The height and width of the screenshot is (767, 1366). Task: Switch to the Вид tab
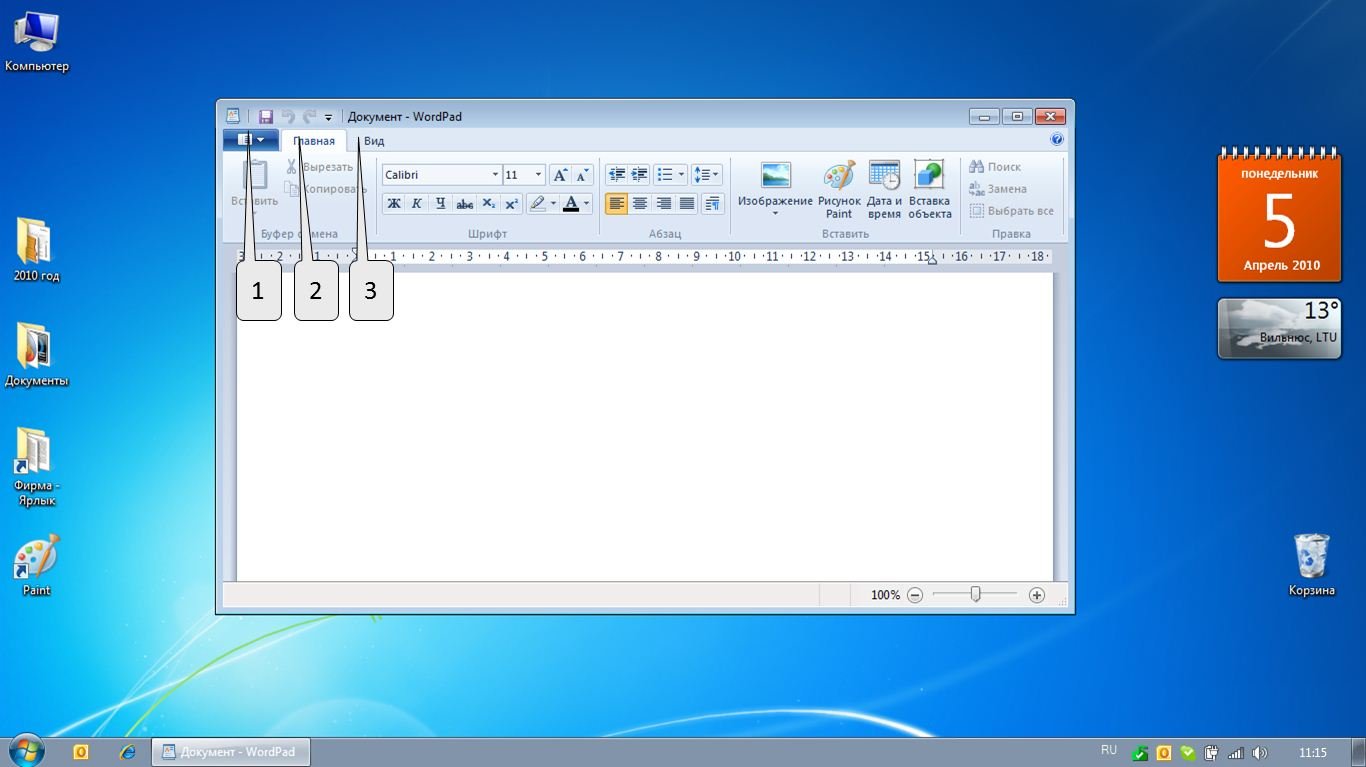click(374, 141)
